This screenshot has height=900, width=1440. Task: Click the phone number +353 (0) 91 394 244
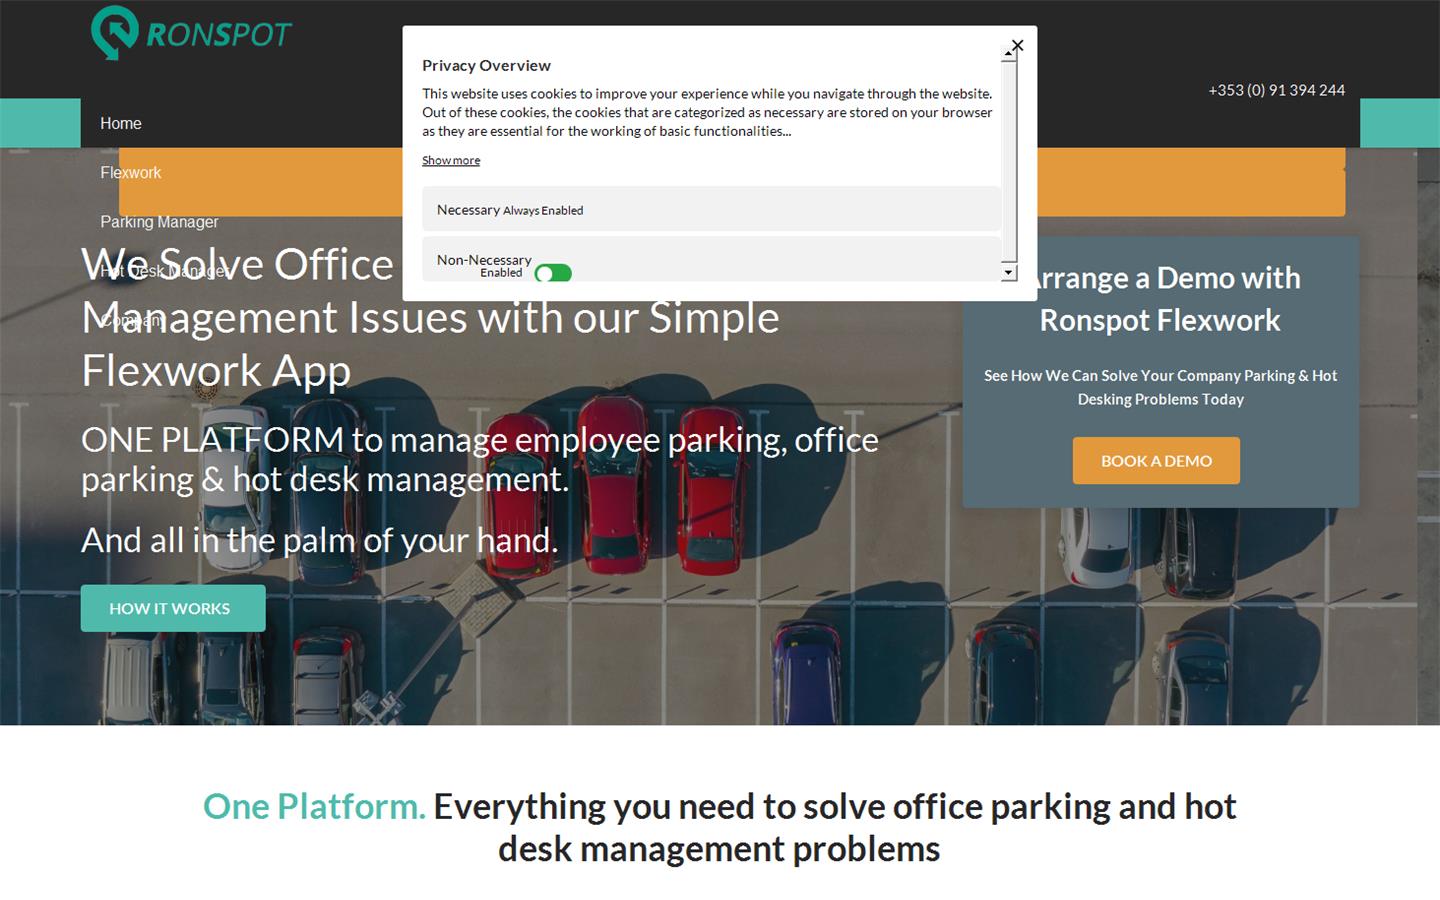click(1276, 90)
